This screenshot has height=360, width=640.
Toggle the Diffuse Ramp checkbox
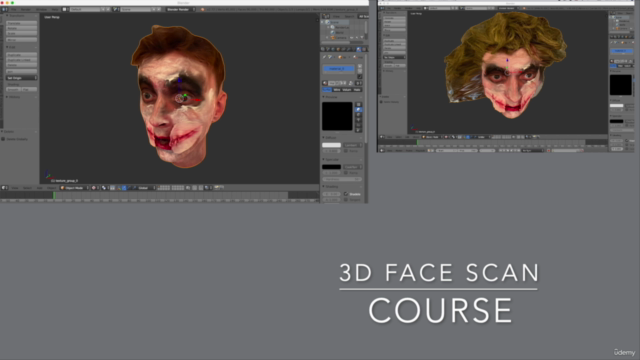point(346,151)
